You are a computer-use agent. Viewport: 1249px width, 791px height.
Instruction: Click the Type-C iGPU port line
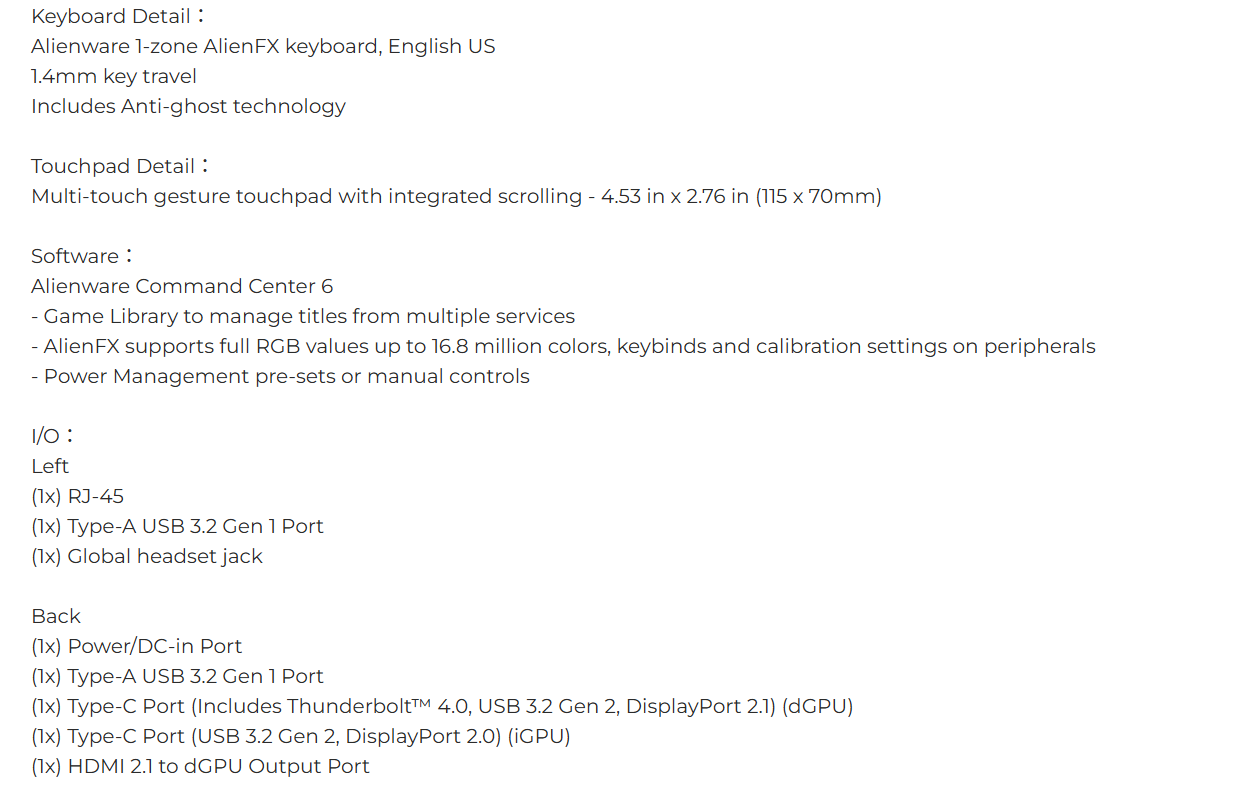click(x=301, y=737)
